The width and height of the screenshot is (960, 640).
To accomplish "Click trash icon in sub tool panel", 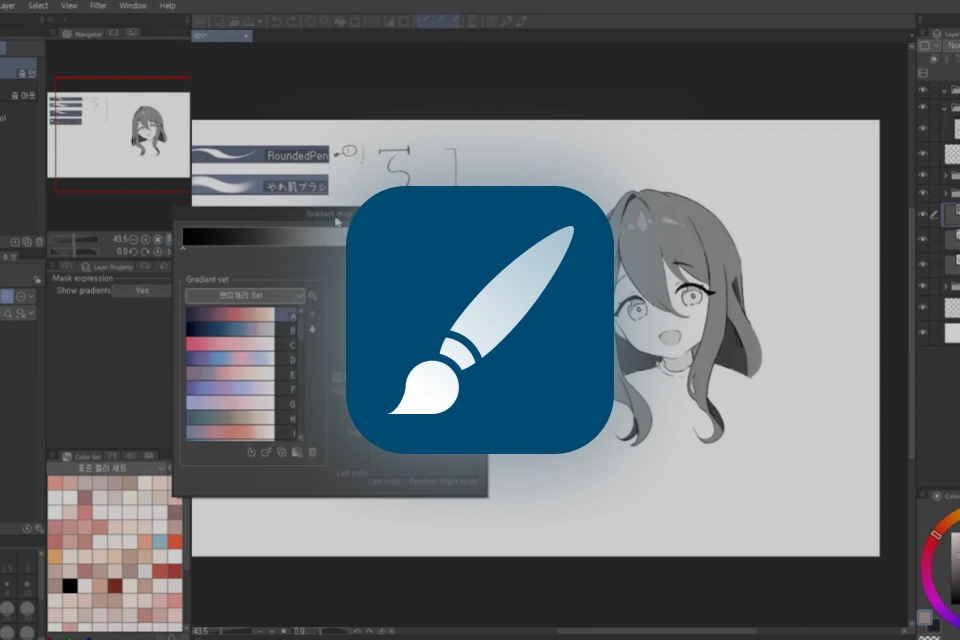I will pos(39,243).
